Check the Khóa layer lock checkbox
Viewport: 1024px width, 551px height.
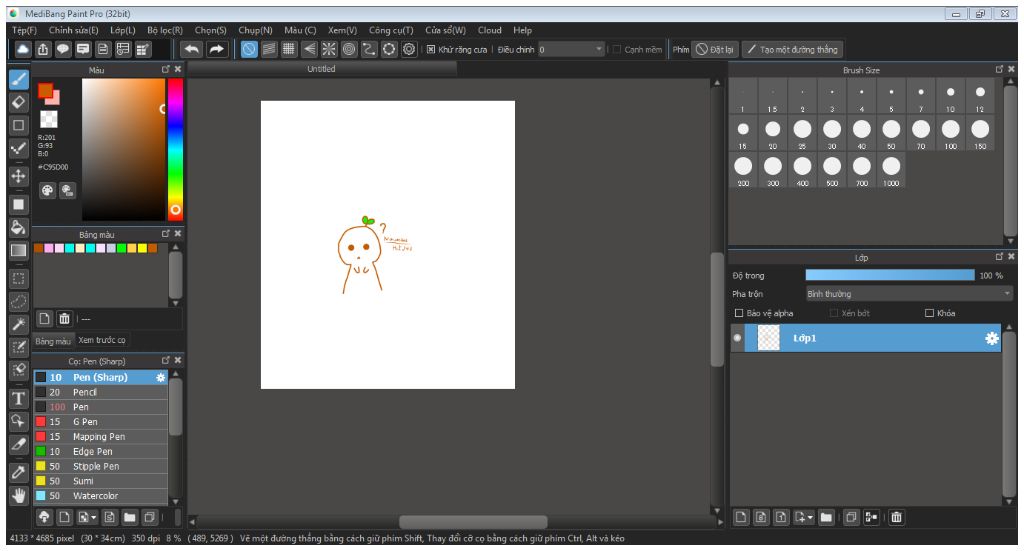(x=929, y=313)
